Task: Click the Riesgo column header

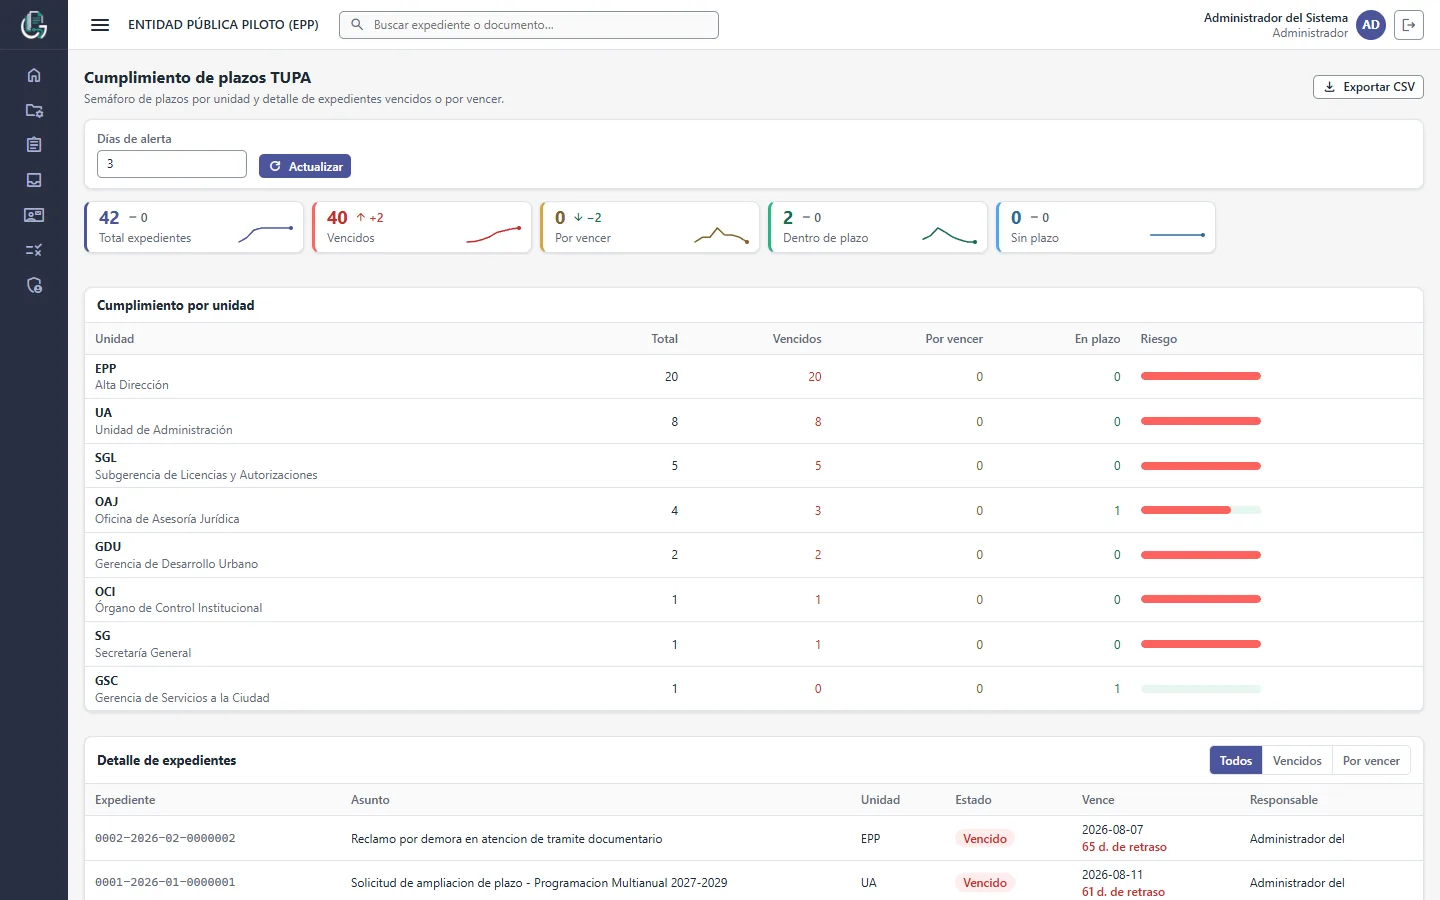Action: (1159, 339)
